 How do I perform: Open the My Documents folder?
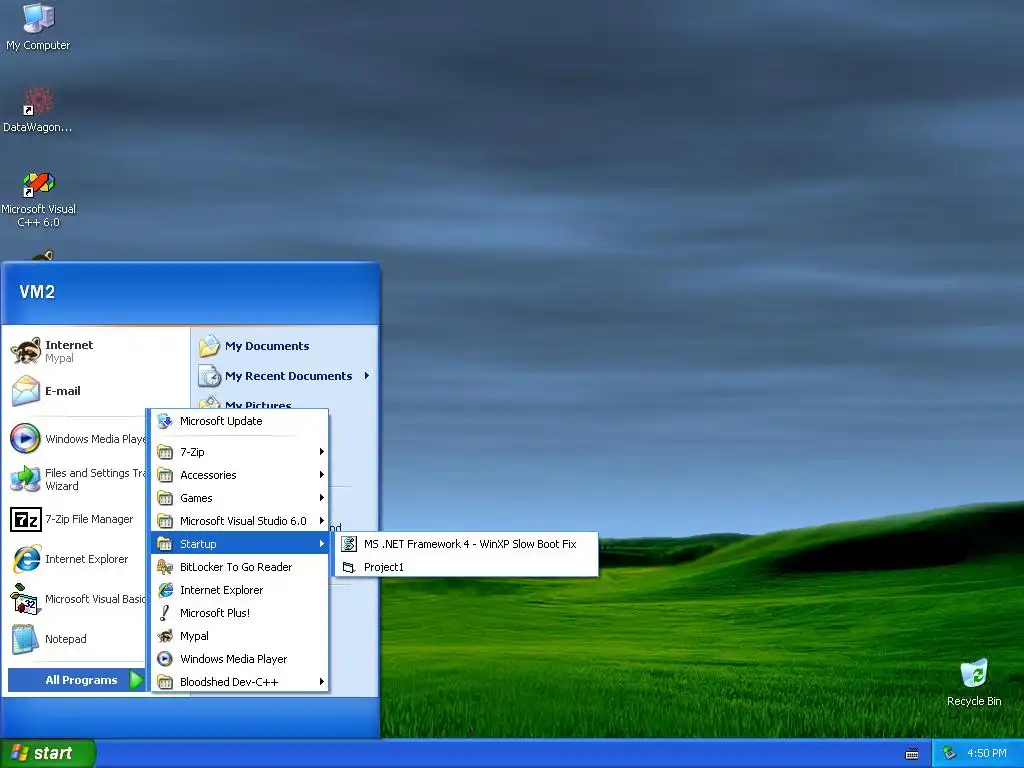pos(284,346)
